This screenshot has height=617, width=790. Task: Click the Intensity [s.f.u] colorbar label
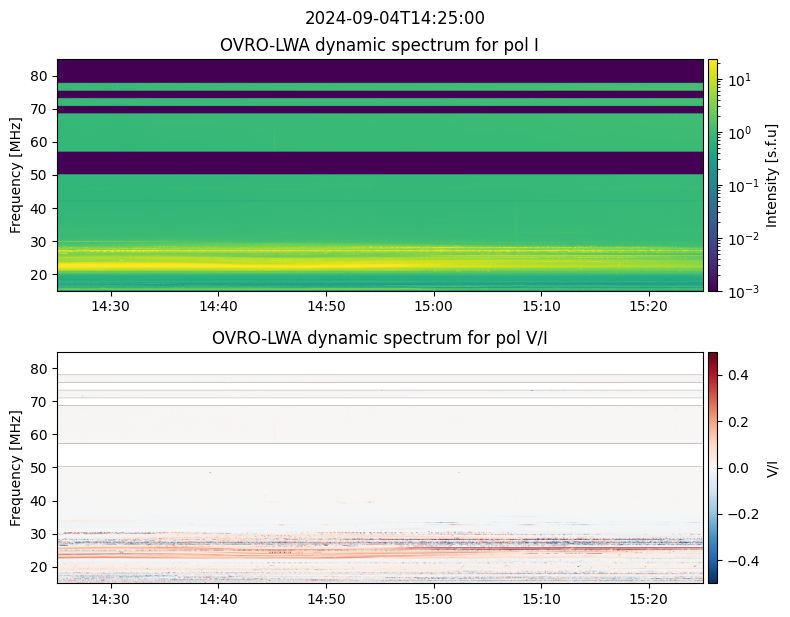[771, 175]
